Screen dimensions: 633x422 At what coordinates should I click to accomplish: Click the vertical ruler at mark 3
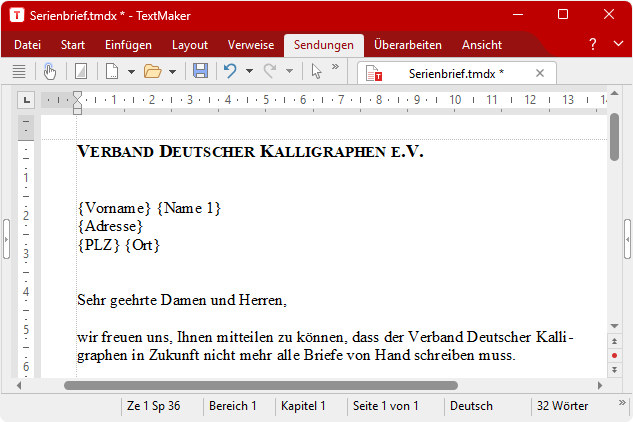(26, 254)
